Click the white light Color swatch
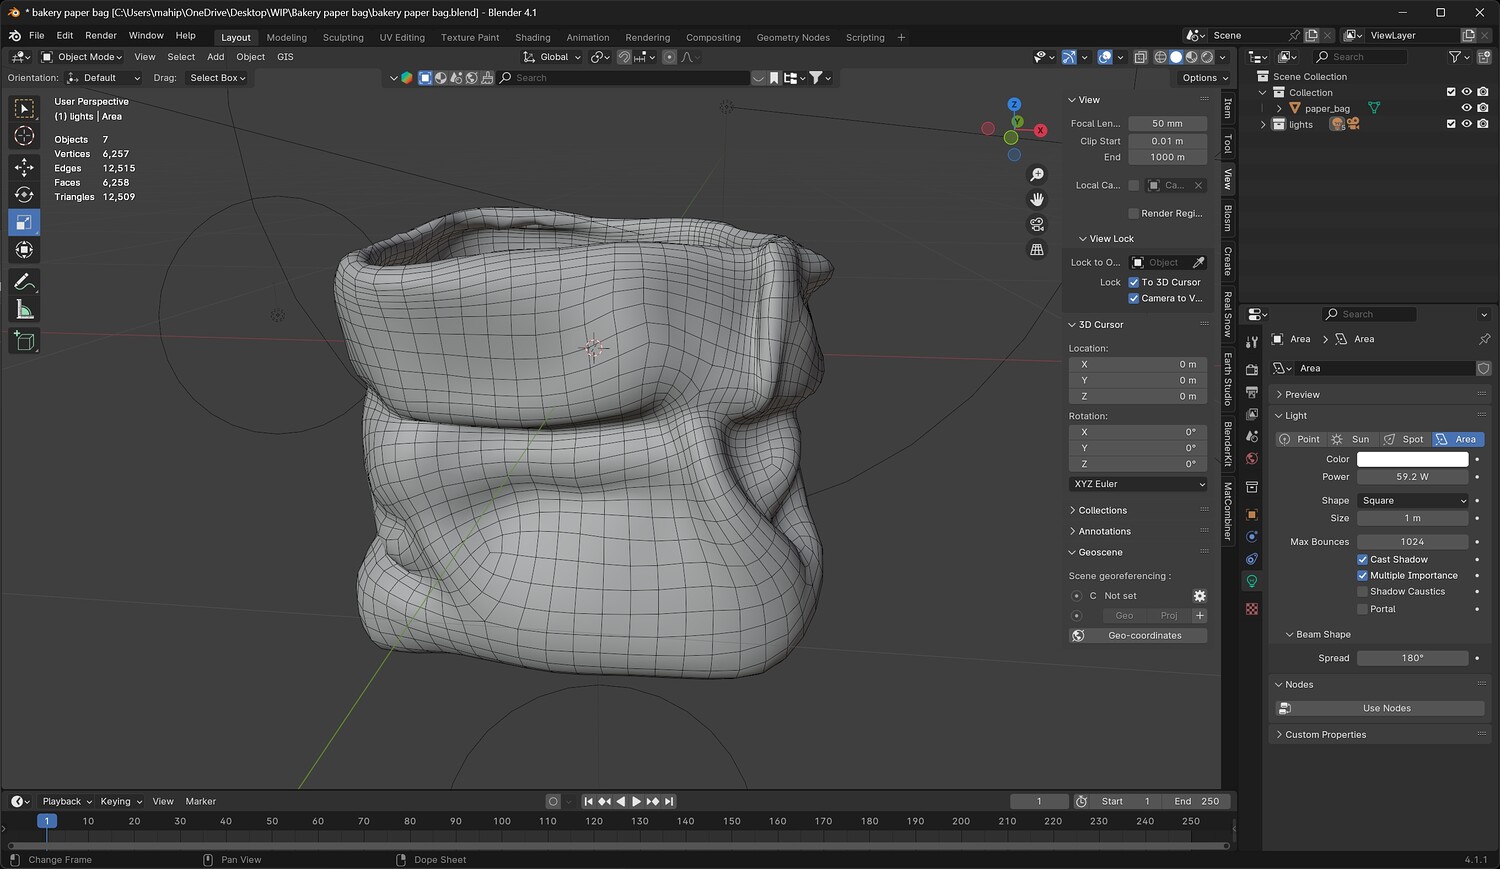 pos(1412,459)
